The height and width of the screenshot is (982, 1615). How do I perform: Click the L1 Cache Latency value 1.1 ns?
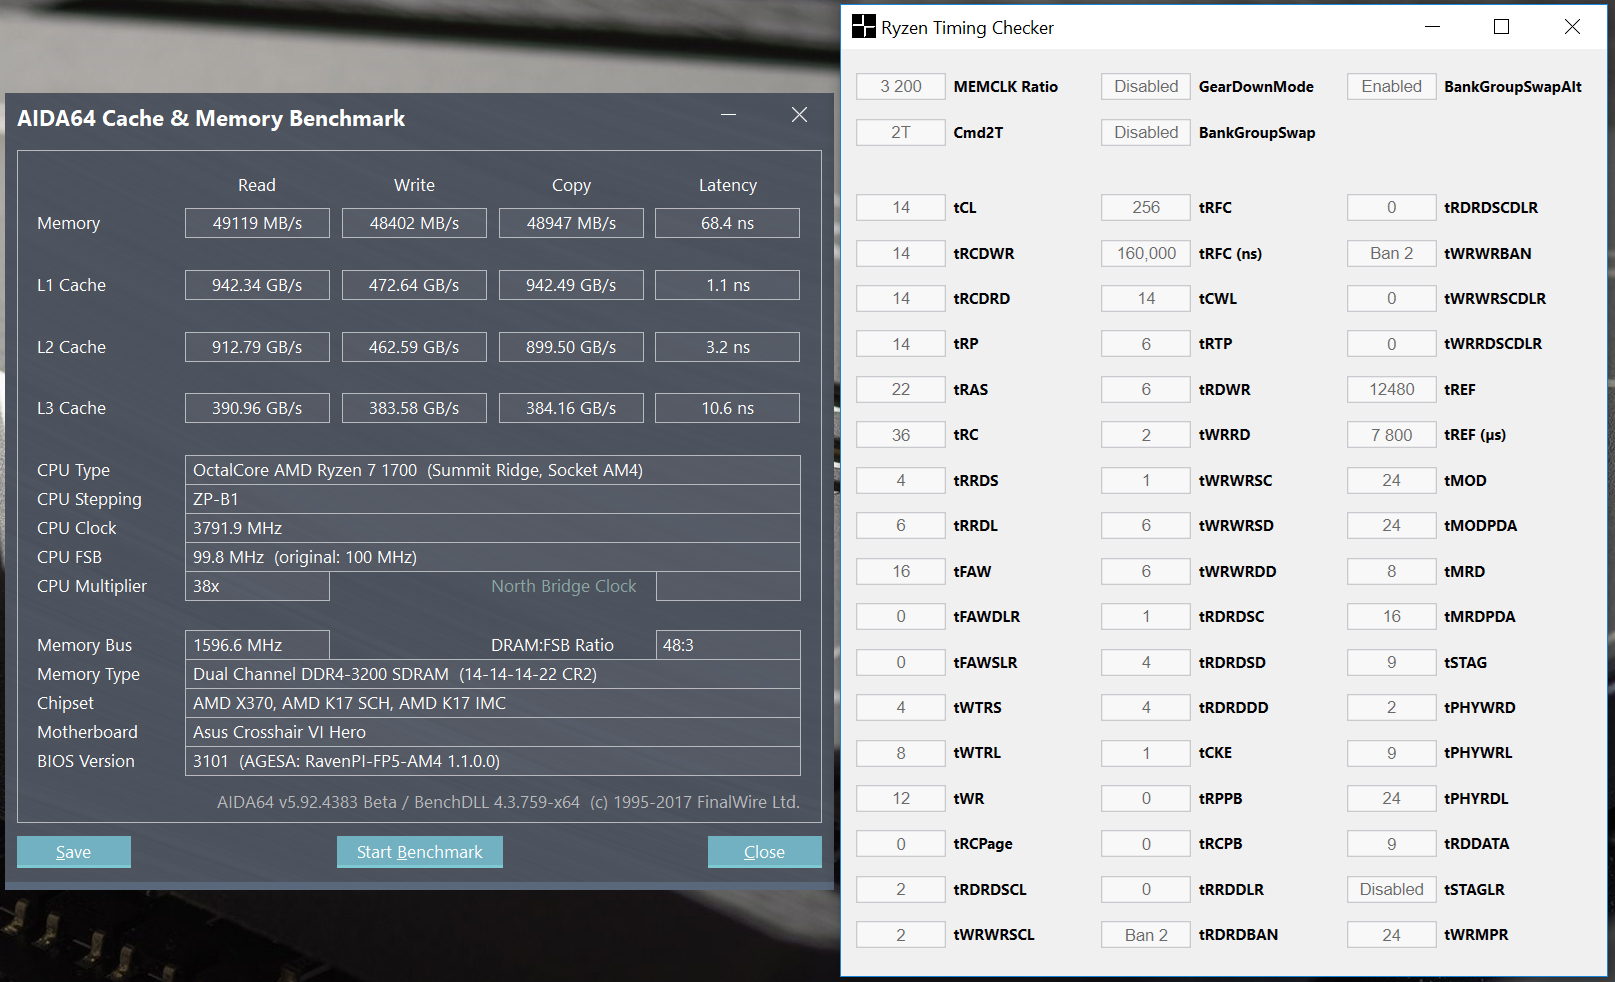(x=728, y=285)
